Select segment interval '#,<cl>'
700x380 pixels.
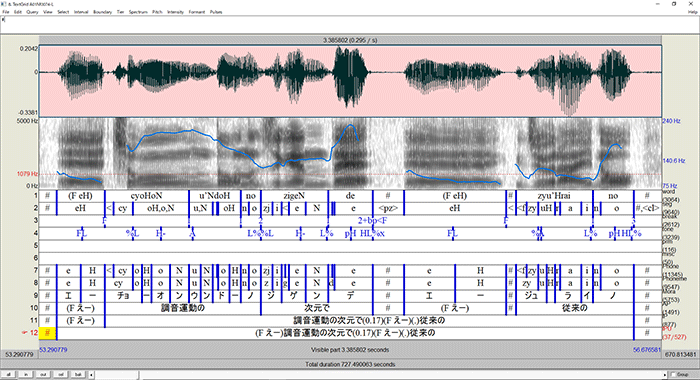(x=647, y=208)
